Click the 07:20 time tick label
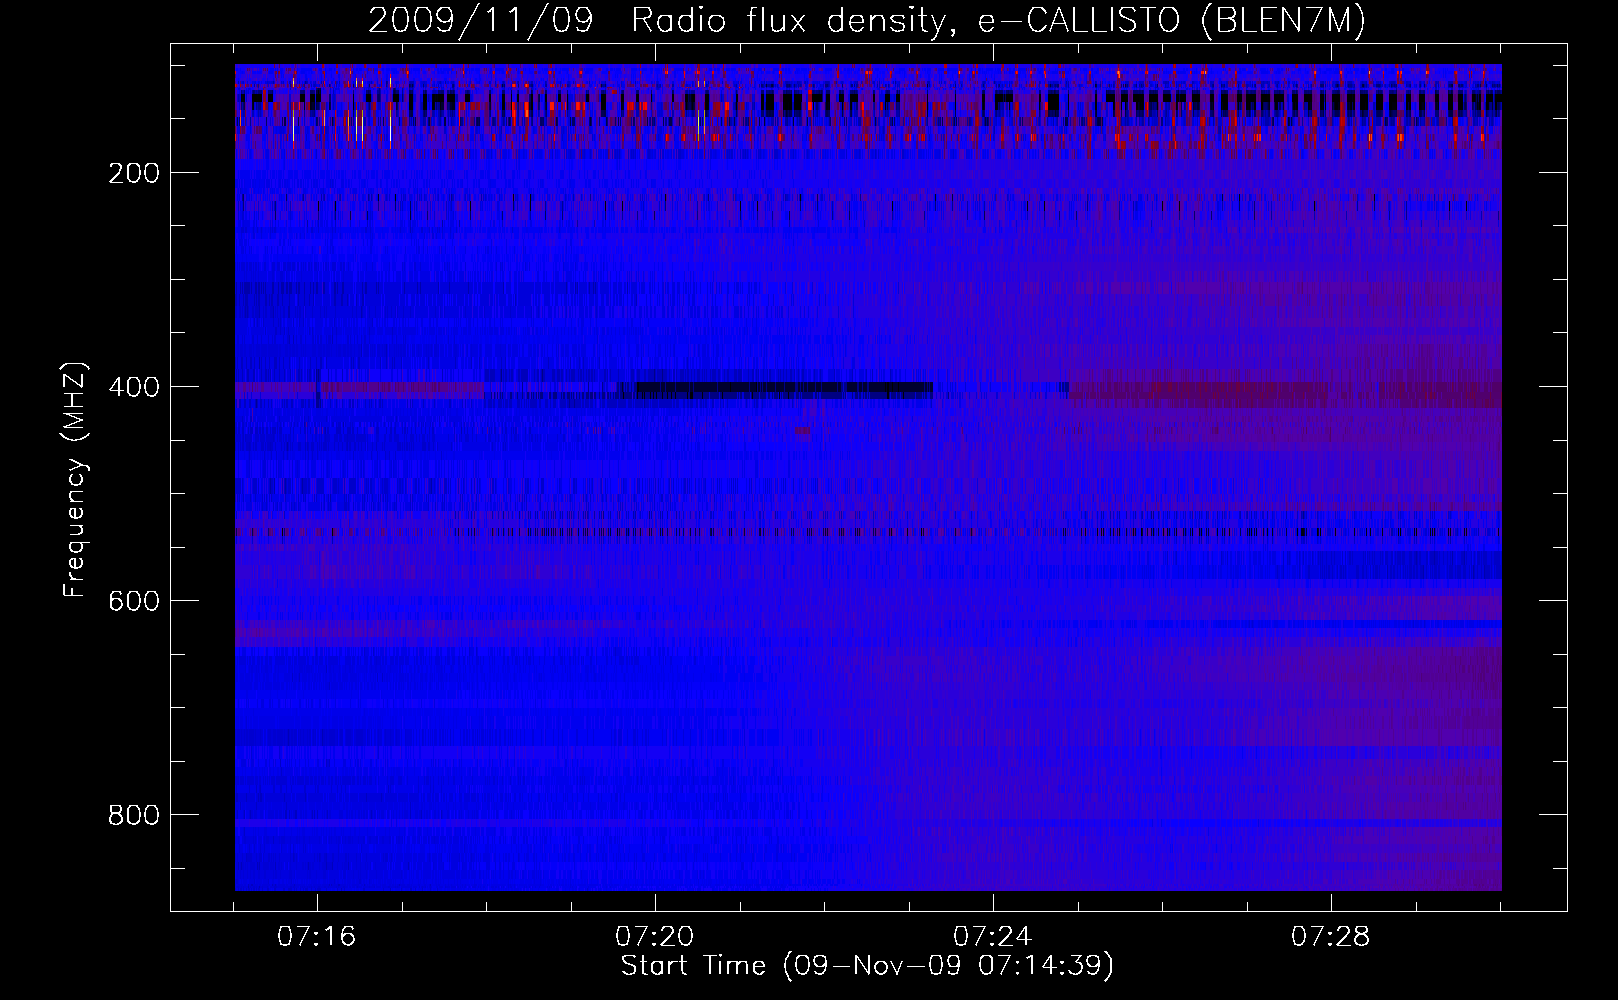1618x1000 pixels. [x=655, y=937]
